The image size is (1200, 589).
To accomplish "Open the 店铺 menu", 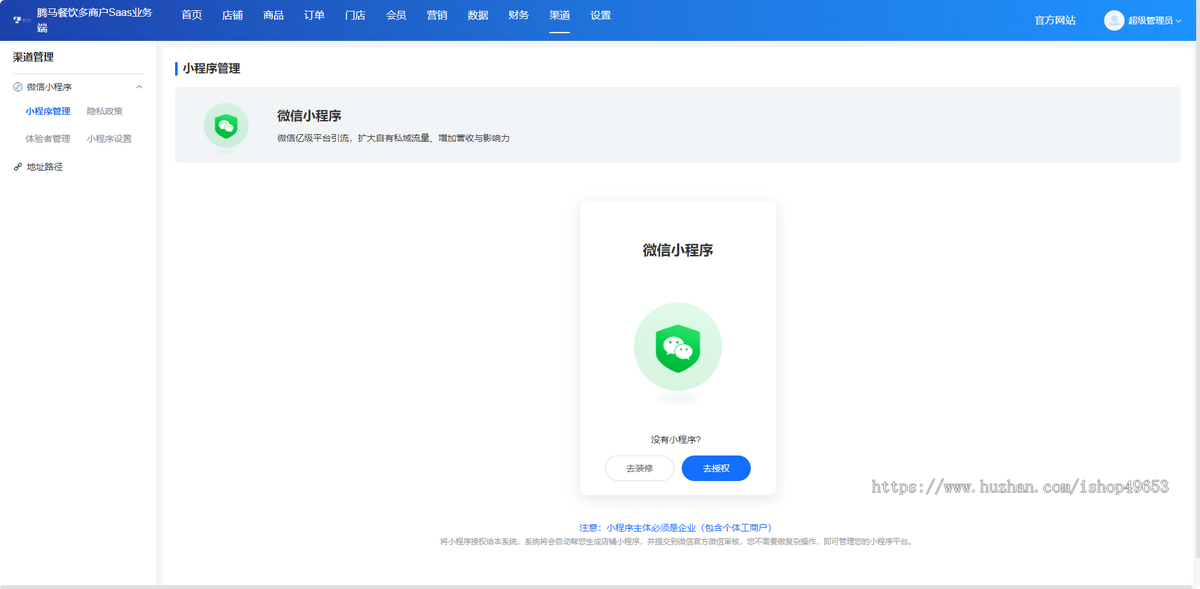I will click(232, 15).
